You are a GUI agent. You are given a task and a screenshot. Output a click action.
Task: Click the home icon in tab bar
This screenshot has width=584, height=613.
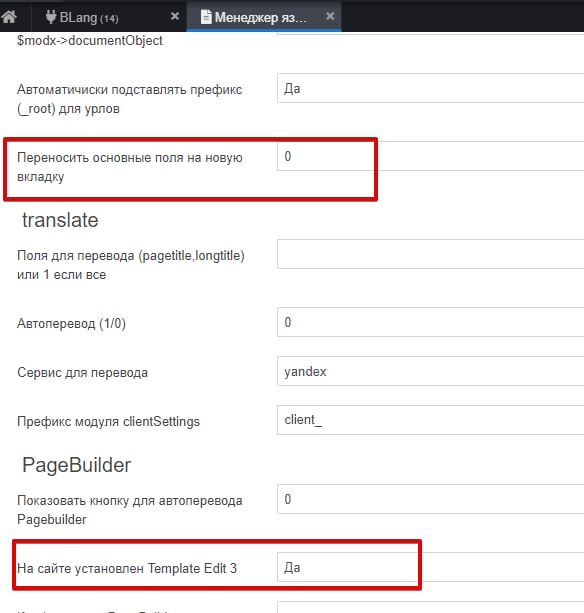(9, 17)
